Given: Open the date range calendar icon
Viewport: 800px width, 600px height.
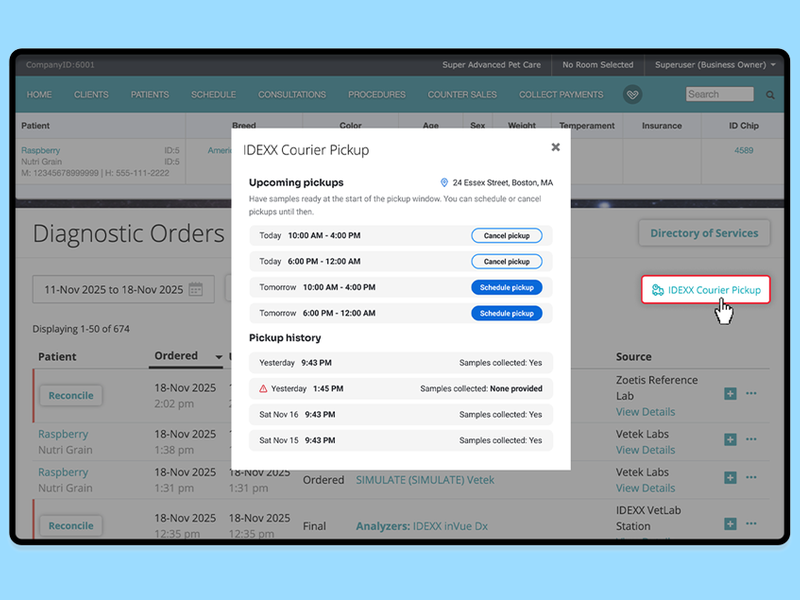Looking at the screenshot, I should [x=196, y=289].
